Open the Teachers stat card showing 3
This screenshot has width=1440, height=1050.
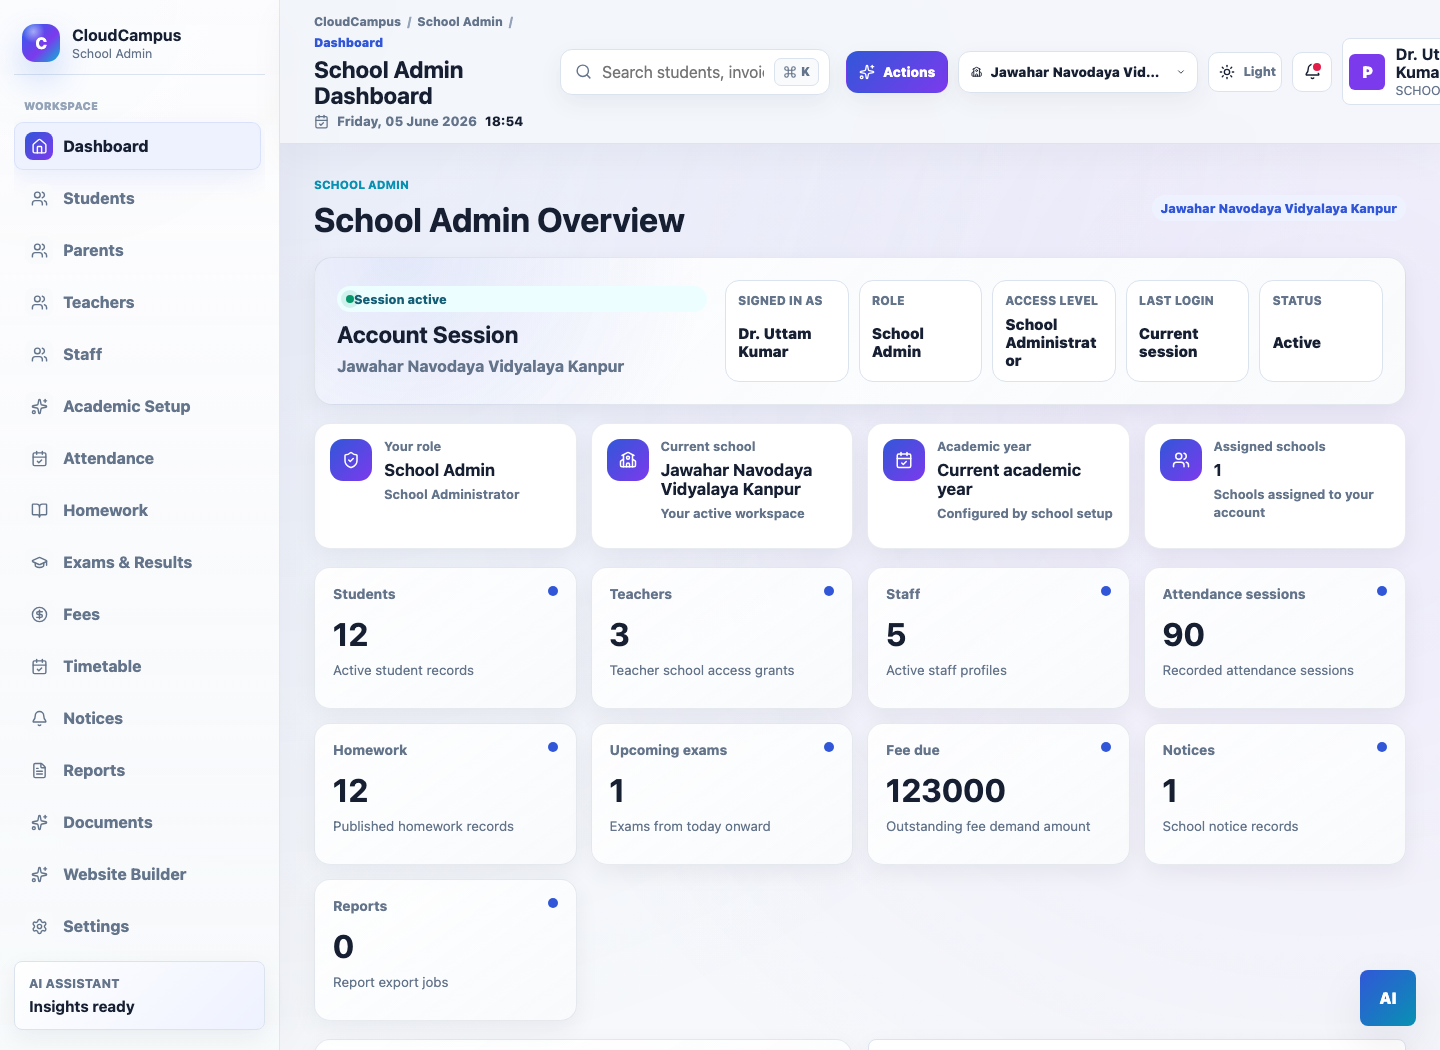click(722, 638)
